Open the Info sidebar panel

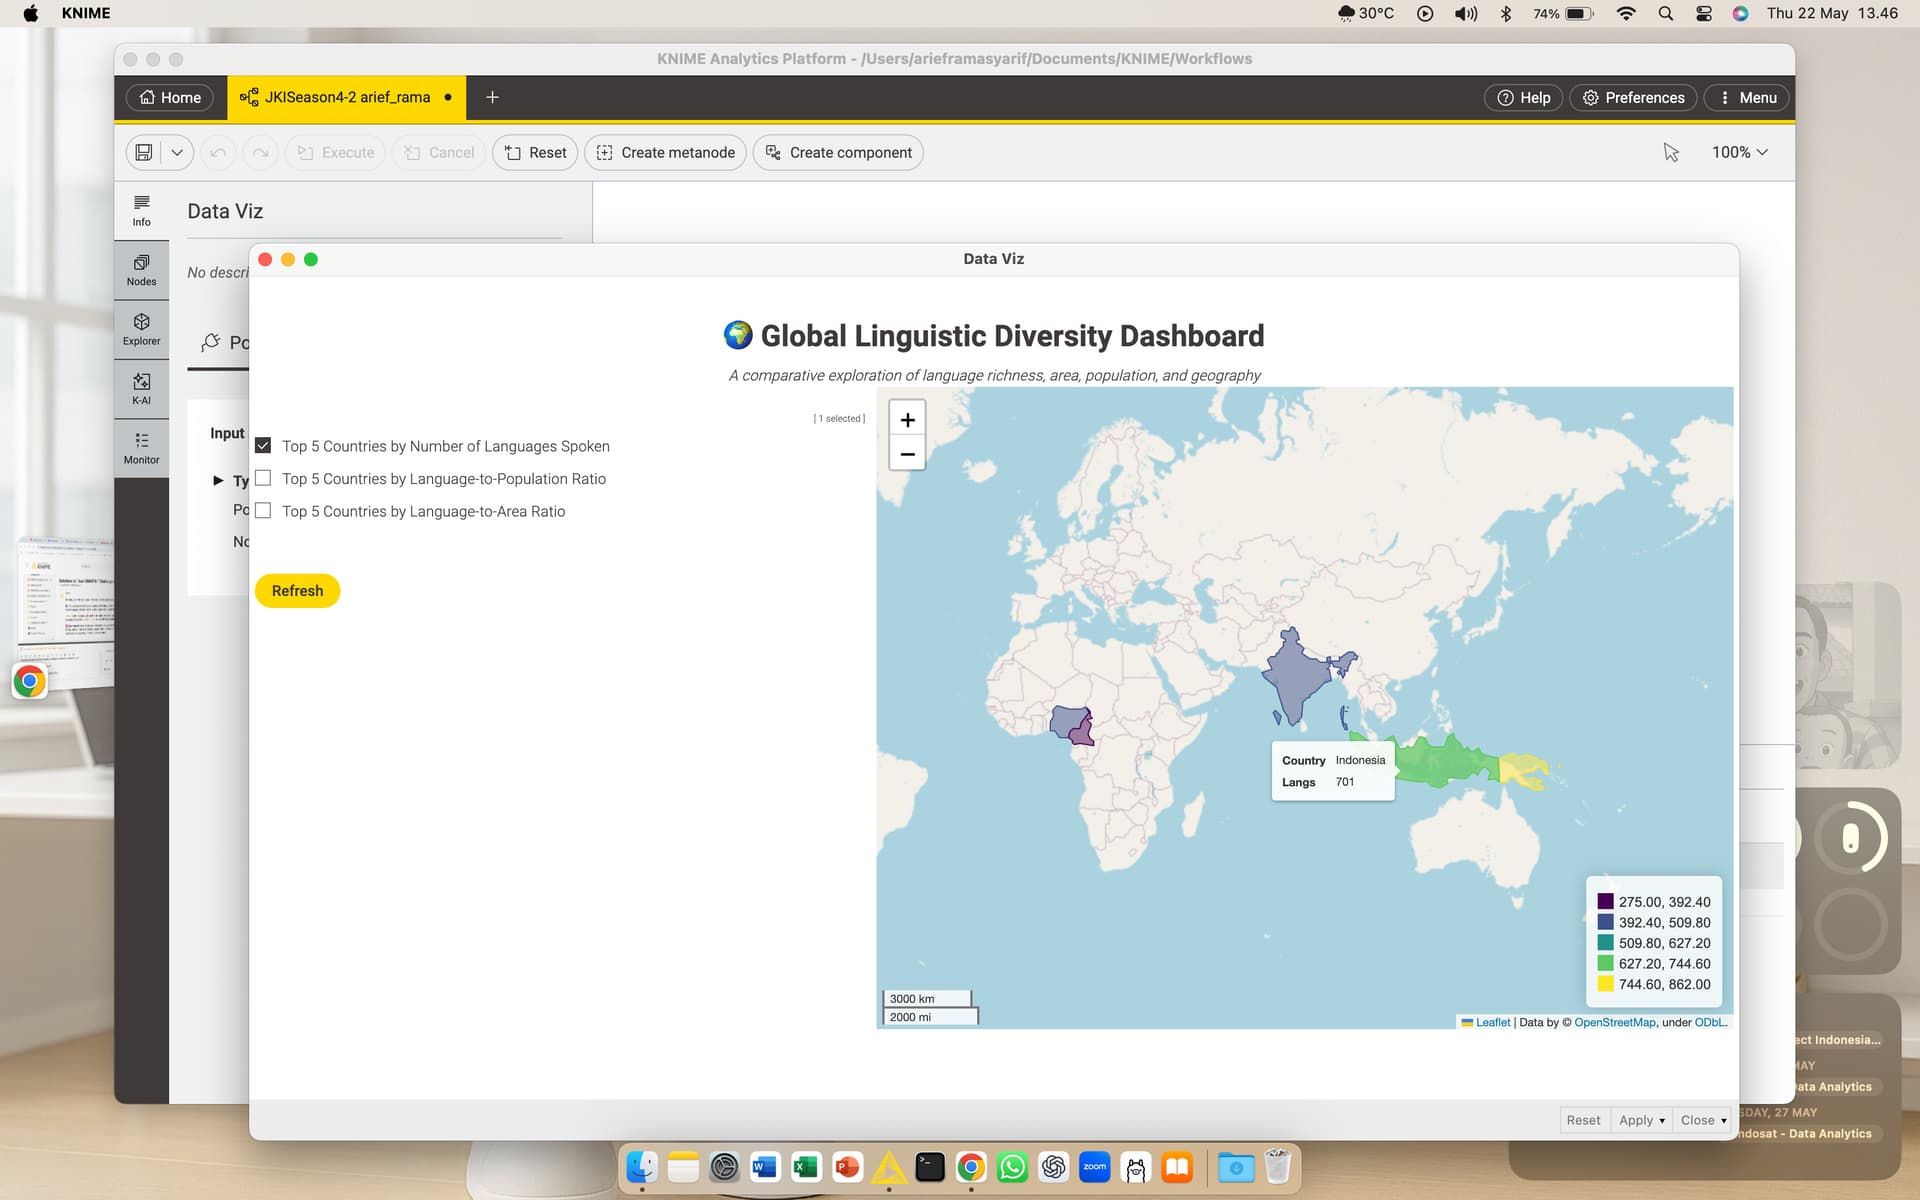tap(141, 211)
